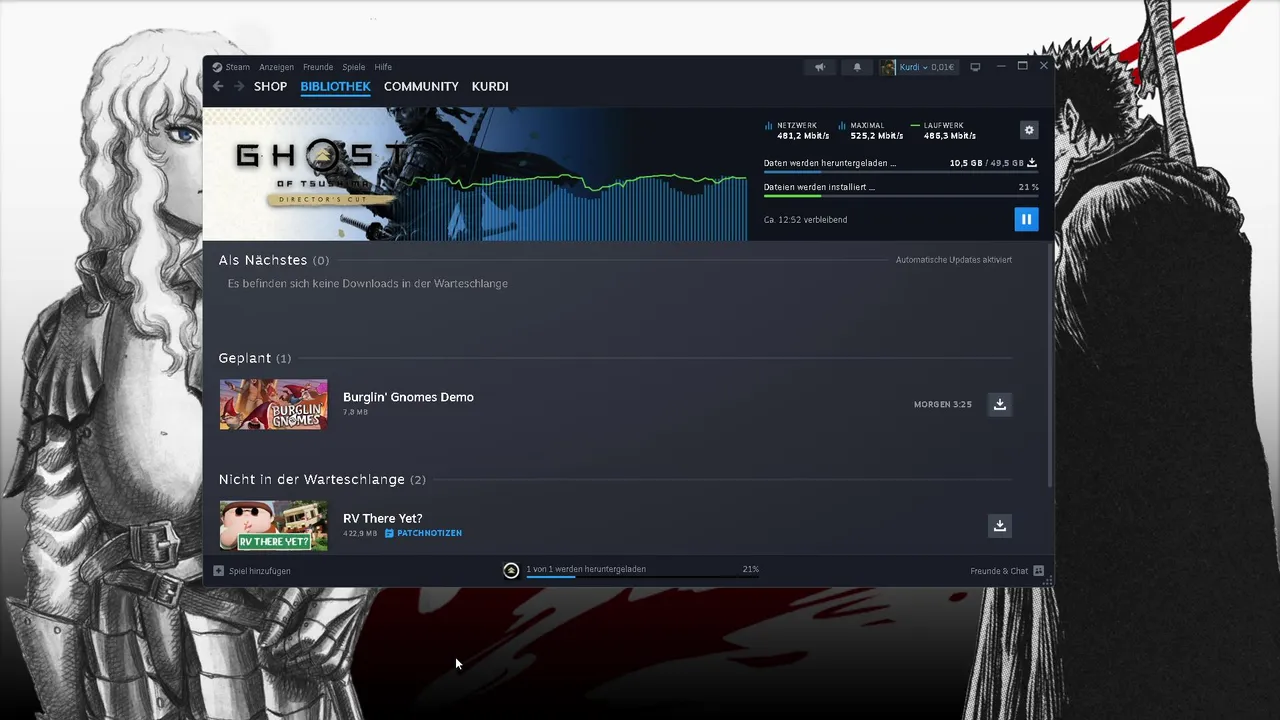Click the download tray icon beside 49,5 GB
Screen dimensions: 1280x720
pyautogui.click(x=1032, y=162)
